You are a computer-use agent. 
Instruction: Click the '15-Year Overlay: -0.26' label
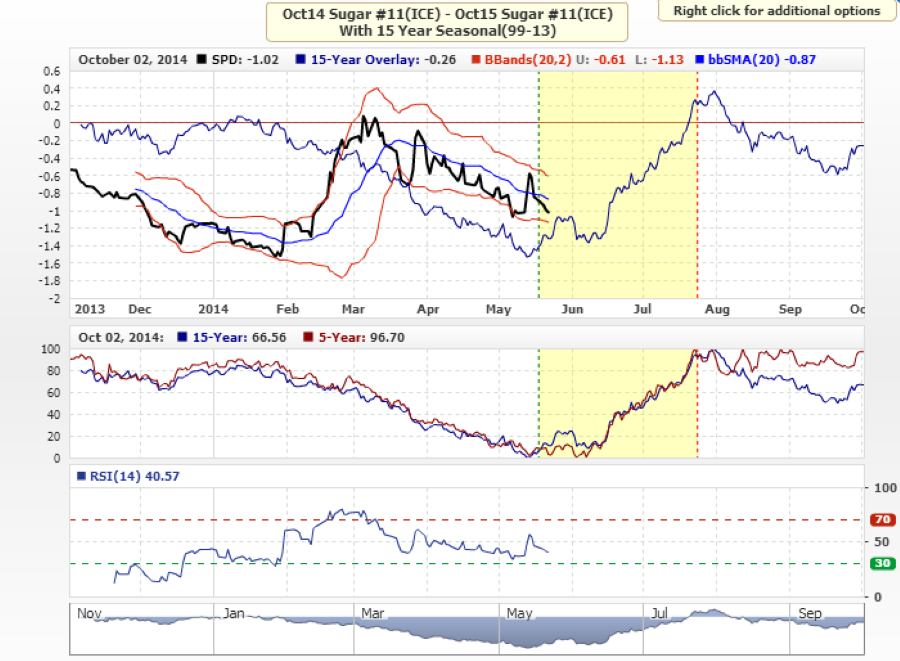click(x=383, y=60)
